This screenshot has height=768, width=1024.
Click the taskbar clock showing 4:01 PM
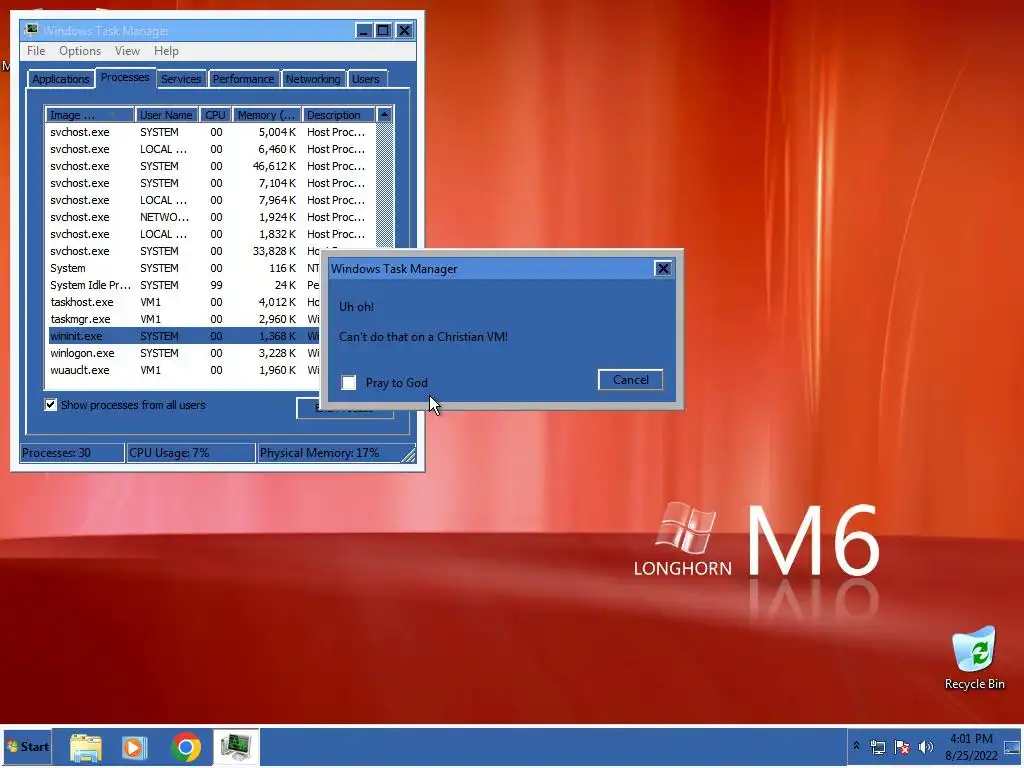[x=971, y=747]
